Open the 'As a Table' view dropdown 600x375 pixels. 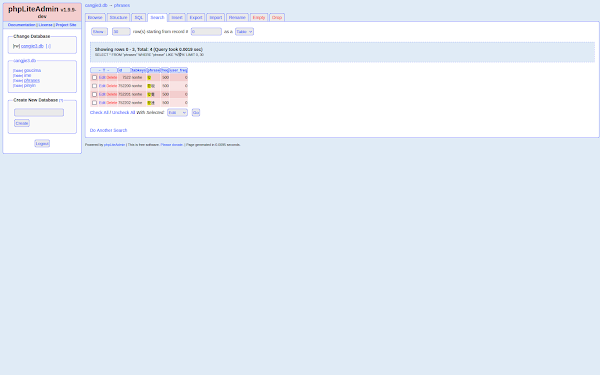244,32
